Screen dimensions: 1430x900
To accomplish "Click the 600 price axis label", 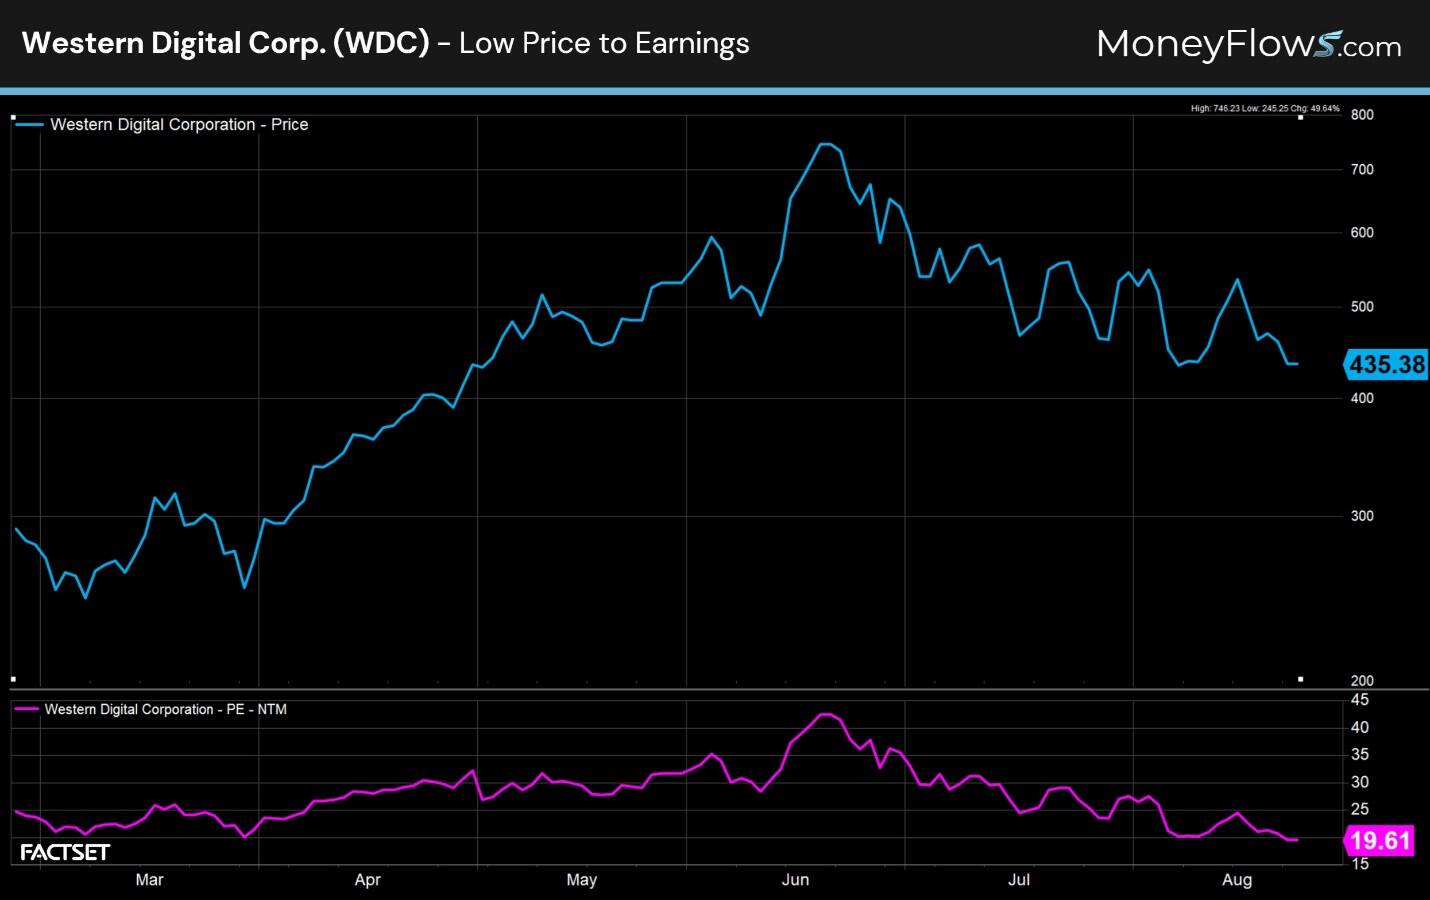I will click(1362, 233).
